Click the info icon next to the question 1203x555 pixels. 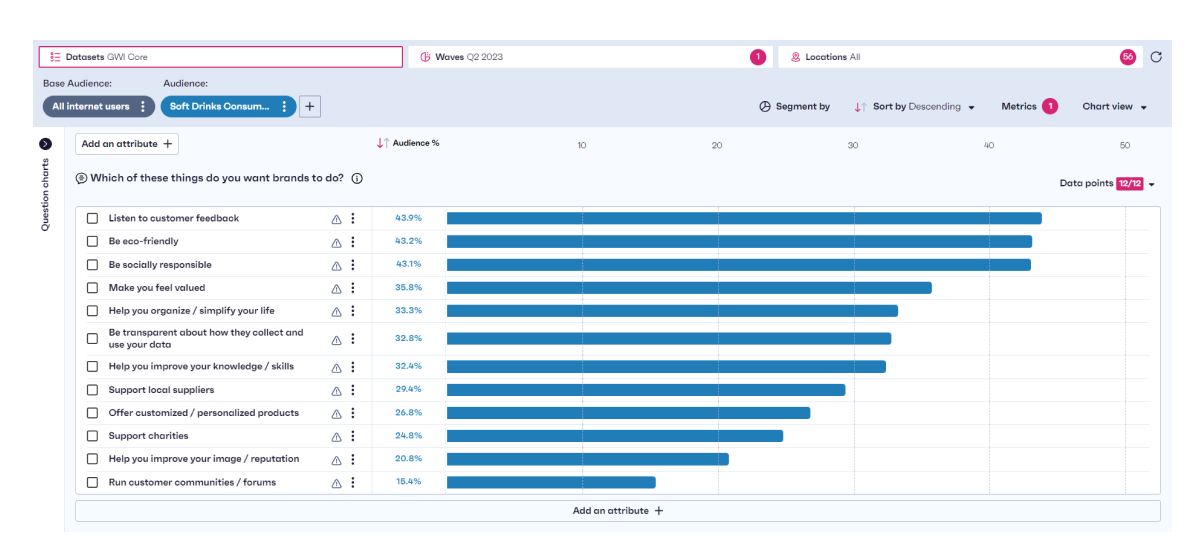[357, 179]
